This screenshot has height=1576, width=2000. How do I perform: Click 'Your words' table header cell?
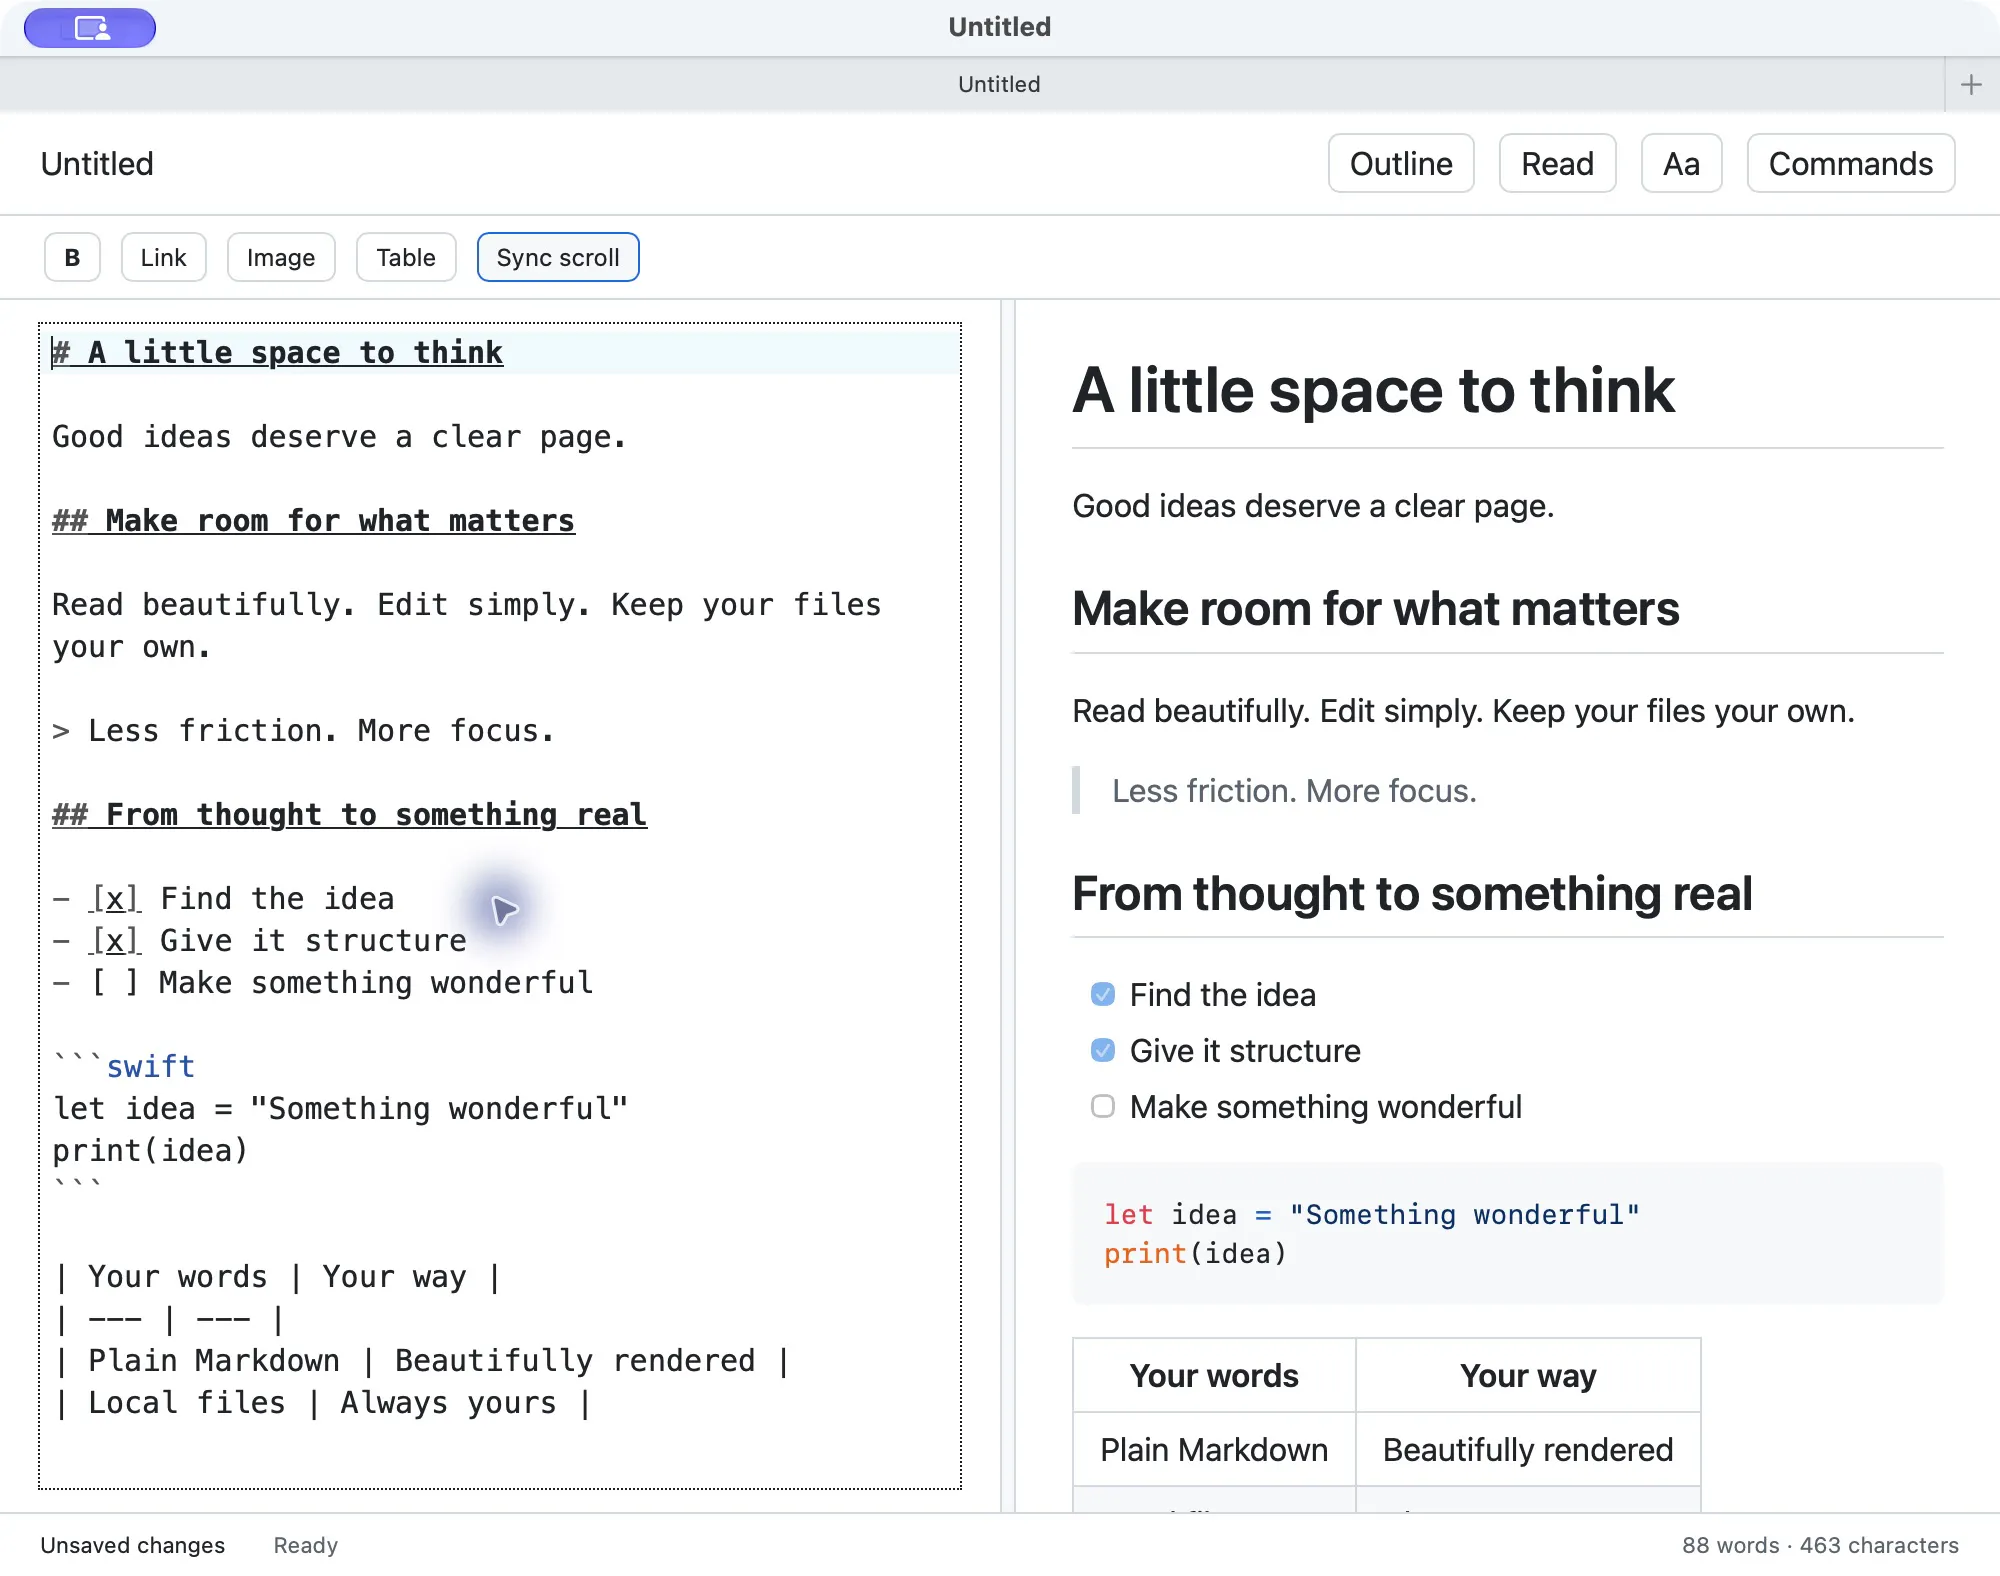(x=1214, y=1376)
